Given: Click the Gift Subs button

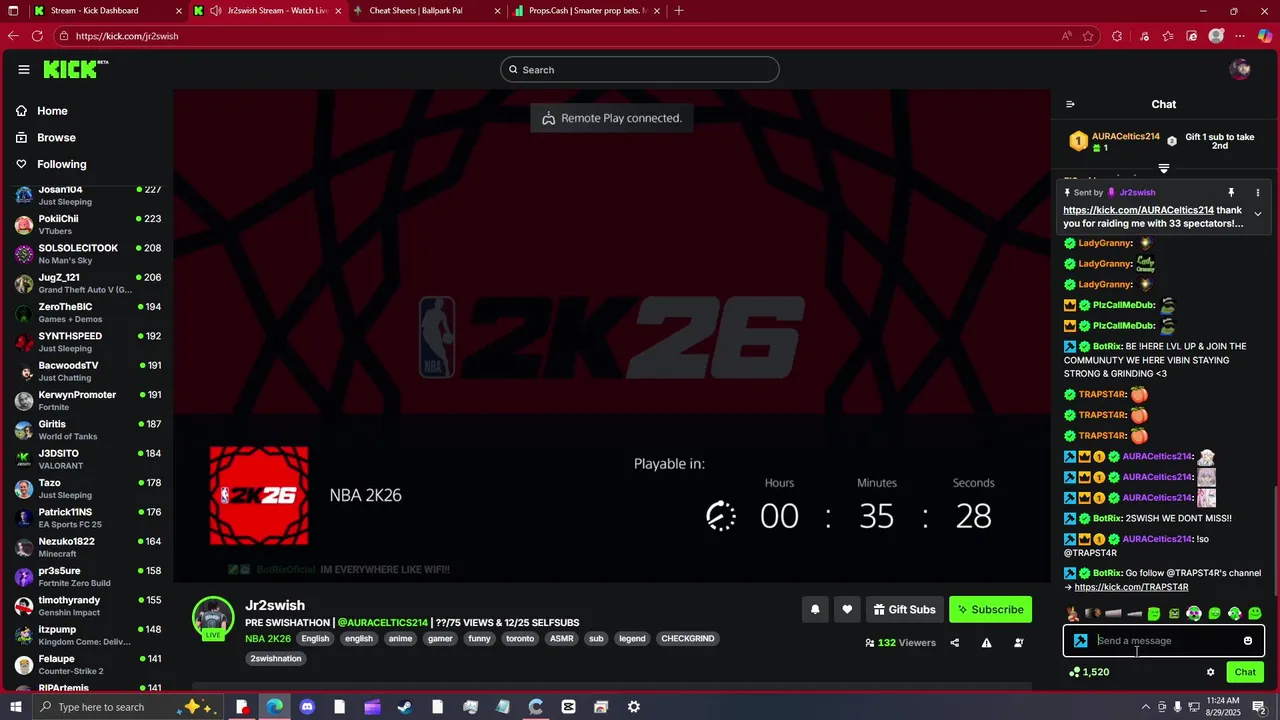Looking at the screenshot, I should tap(904, 609).
